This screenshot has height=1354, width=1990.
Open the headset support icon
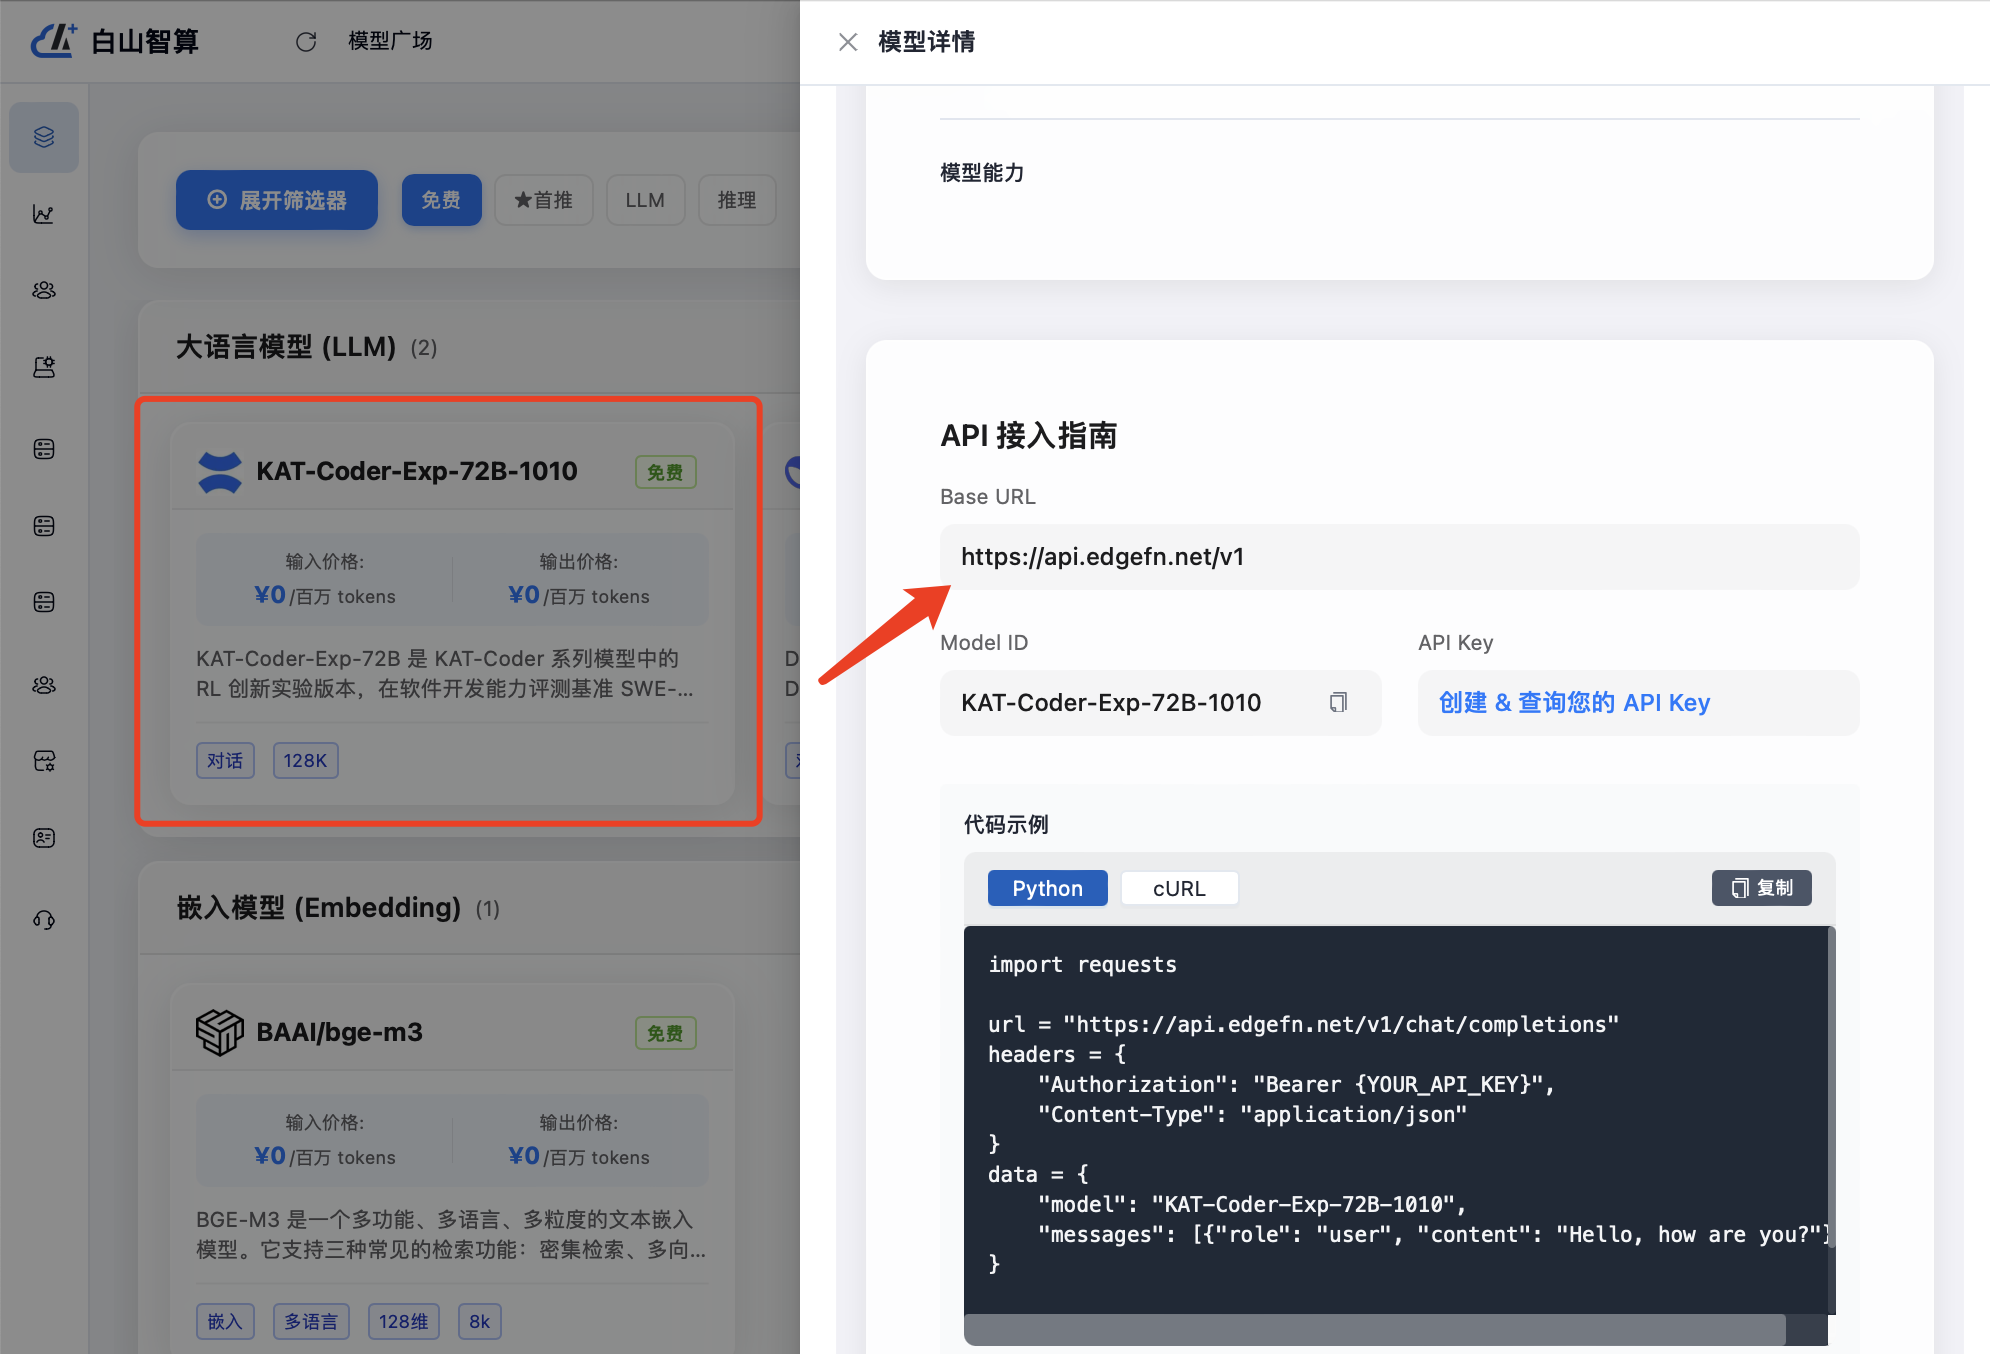(44, 919)
